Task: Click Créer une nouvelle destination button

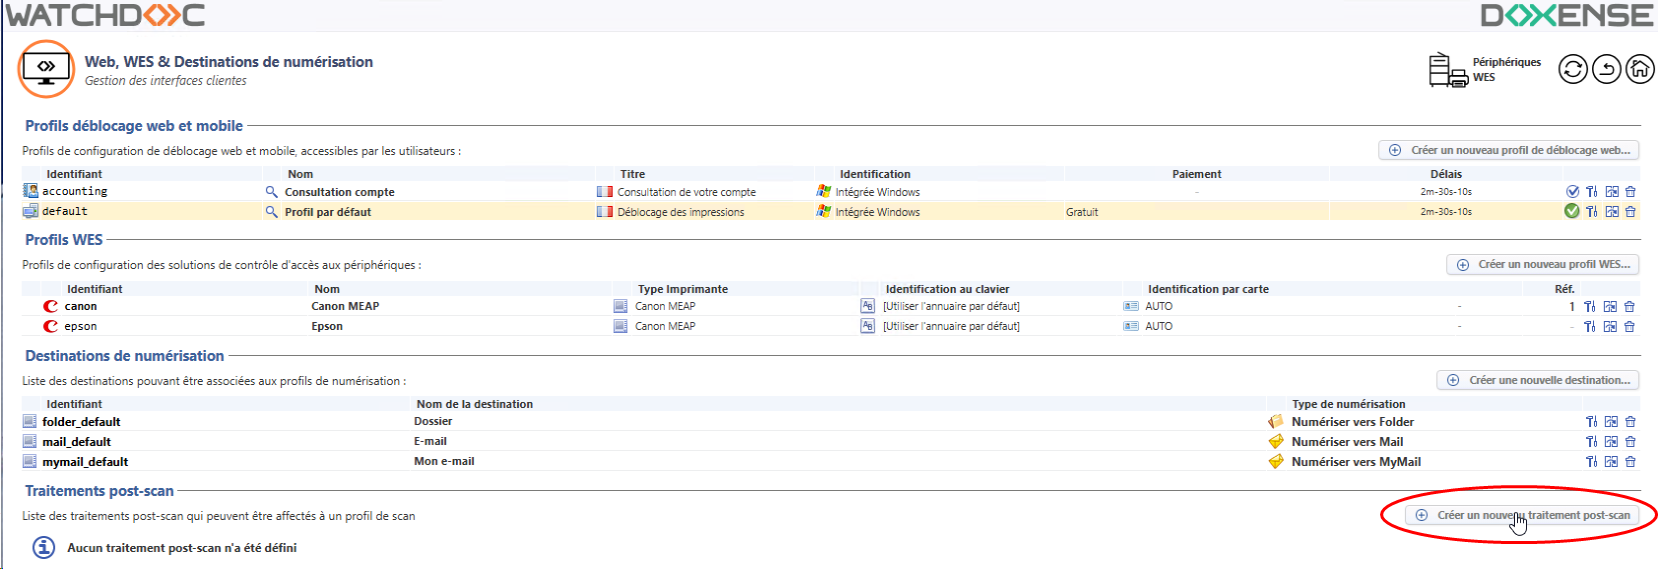Action: (x=1537, y=380)
